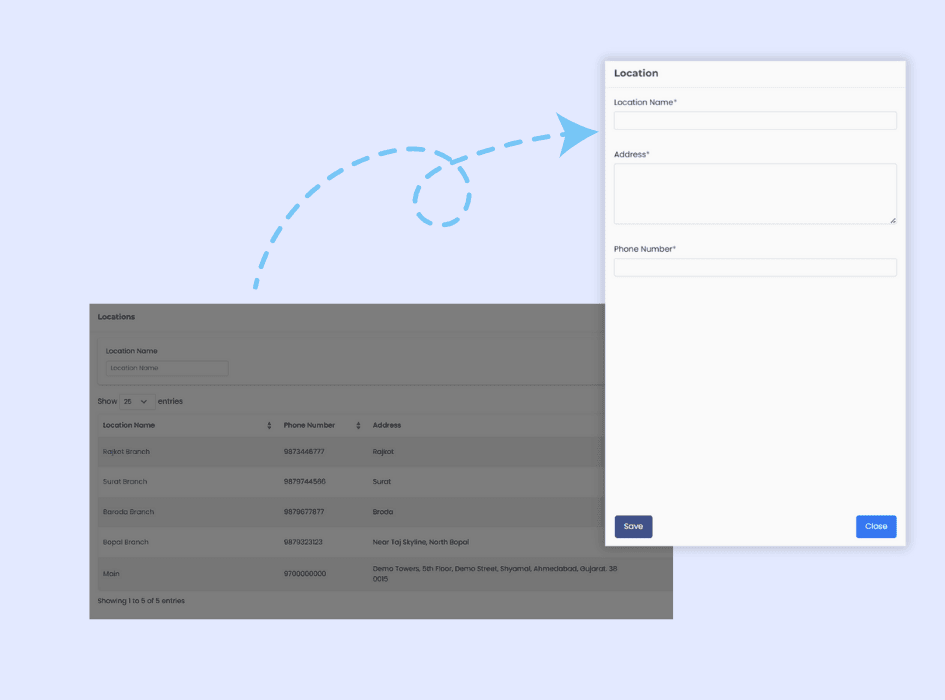This screenshot has width=945, height=700.
Task: Select the Baroda Branch row name
Action: (x=128, y=512)
